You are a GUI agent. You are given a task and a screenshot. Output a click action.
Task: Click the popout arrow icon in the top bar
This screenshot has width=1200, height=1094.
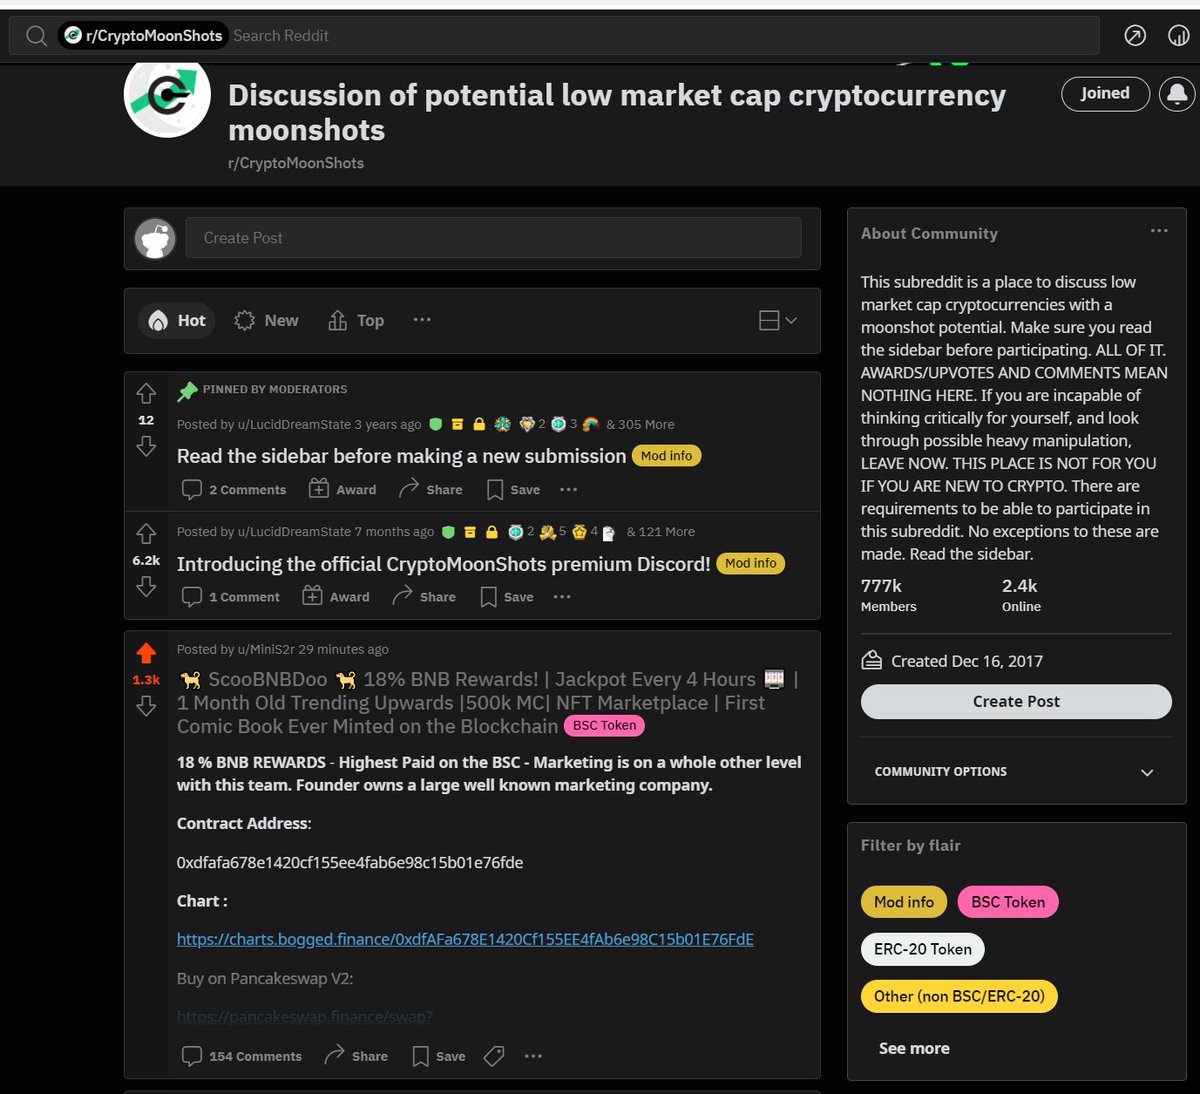pos(1134,35)
